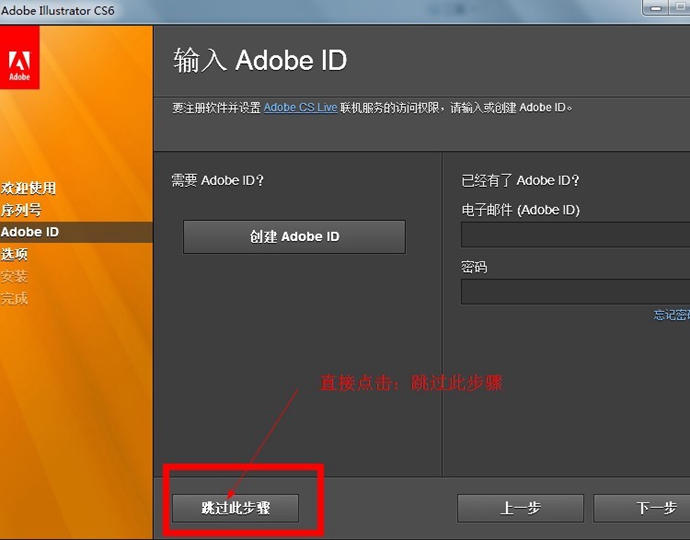Click the 已经有了 Adobe ID? label
The height and width of the screenshot is (540, 690).
[x=520, y=180]
